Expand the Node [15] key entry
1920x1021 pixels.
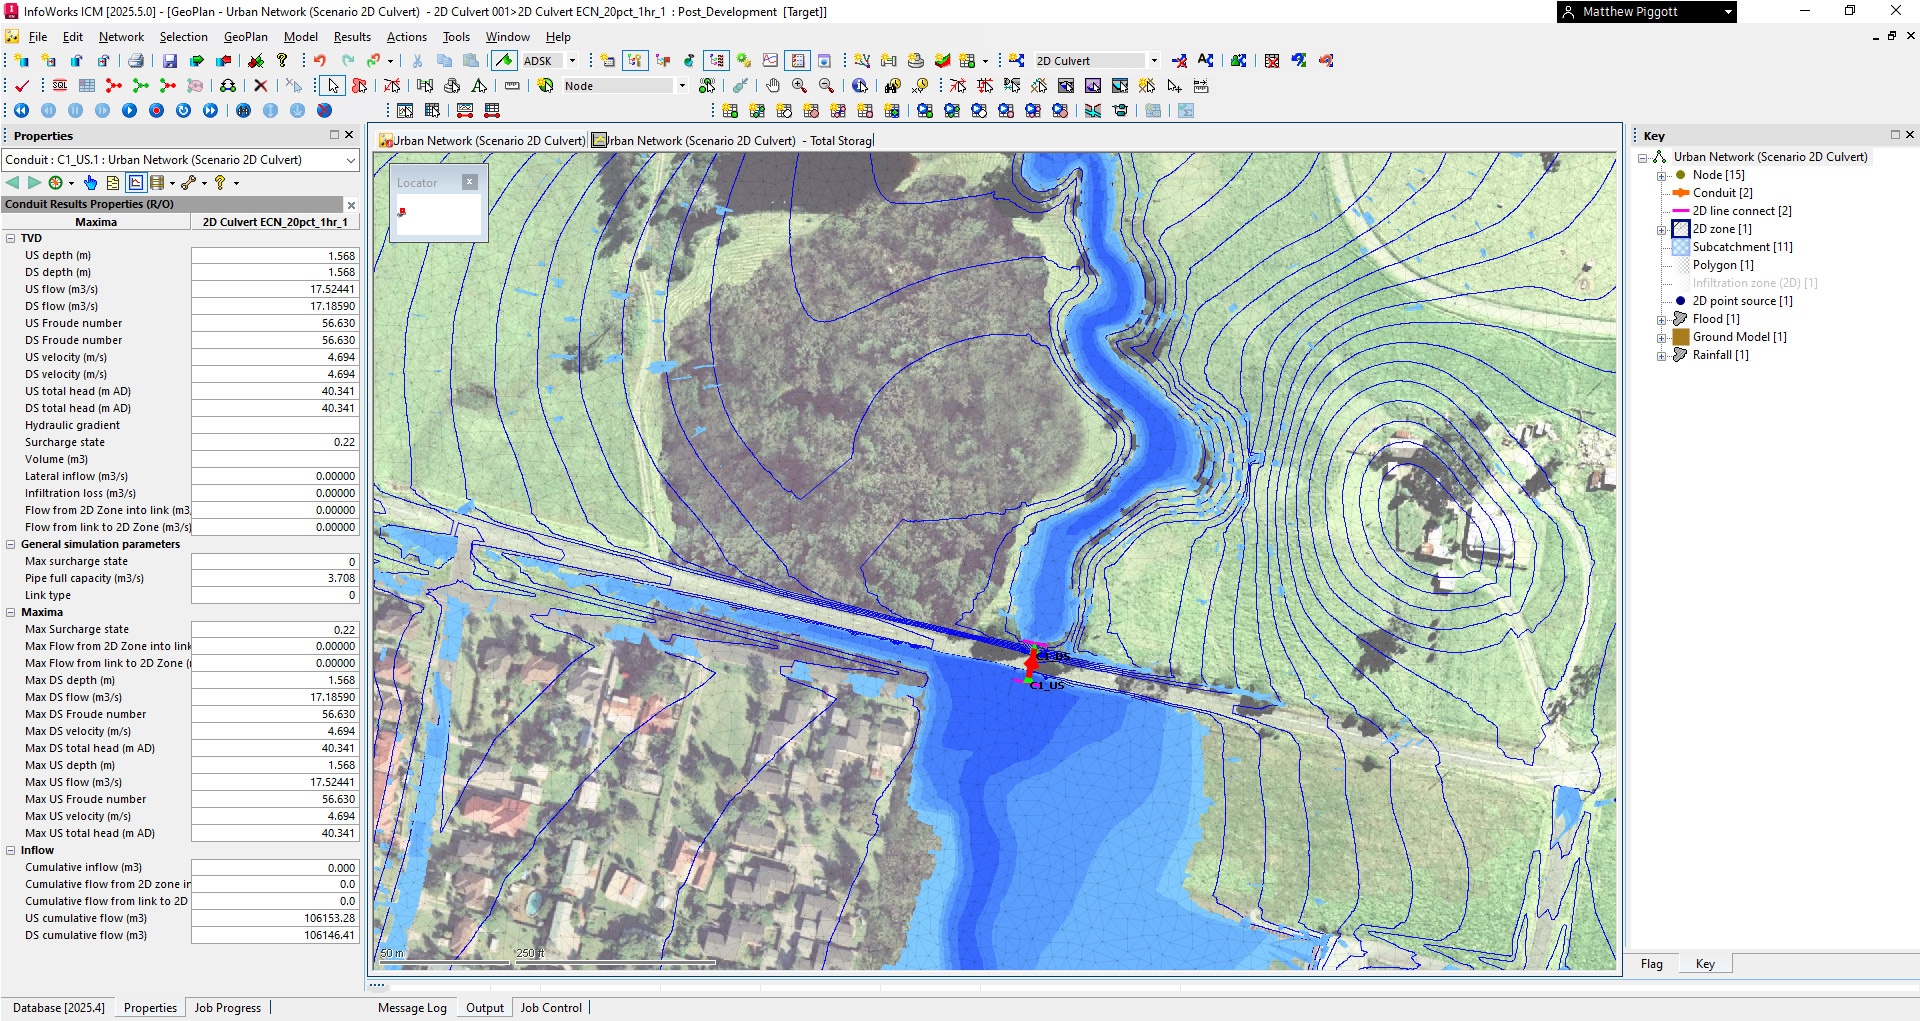[1661, 175]
